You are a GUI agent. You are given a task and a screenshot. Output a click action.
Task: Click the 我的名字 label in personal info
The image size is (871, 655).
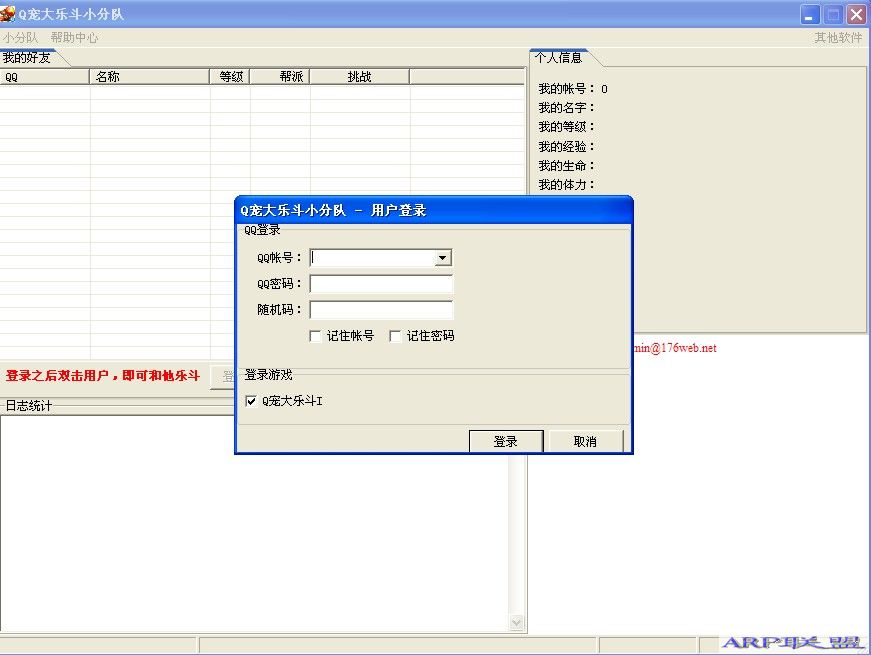coord(566,108)
